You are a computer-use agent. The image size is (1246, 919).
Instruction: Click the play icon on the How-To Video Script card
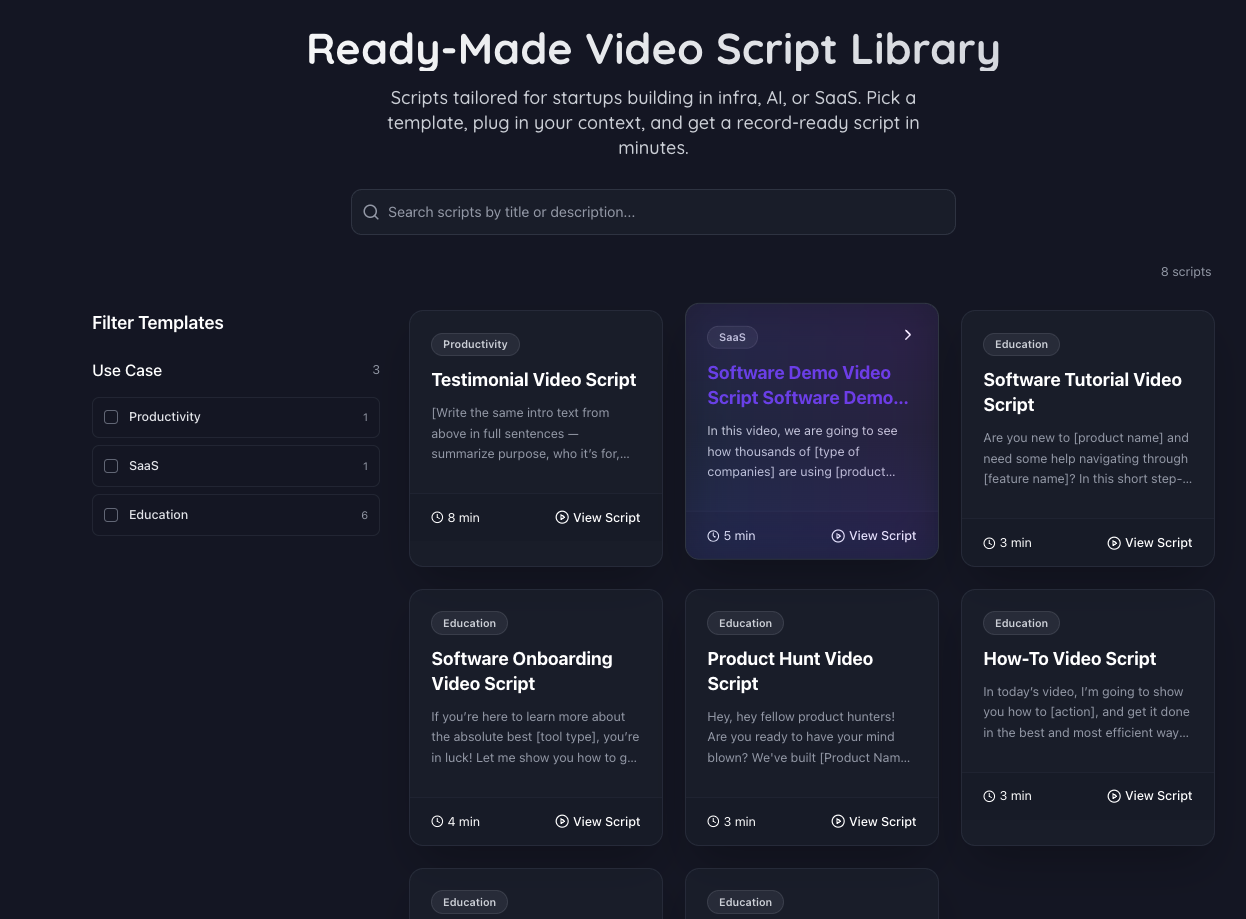click(x=1113, y=795)
